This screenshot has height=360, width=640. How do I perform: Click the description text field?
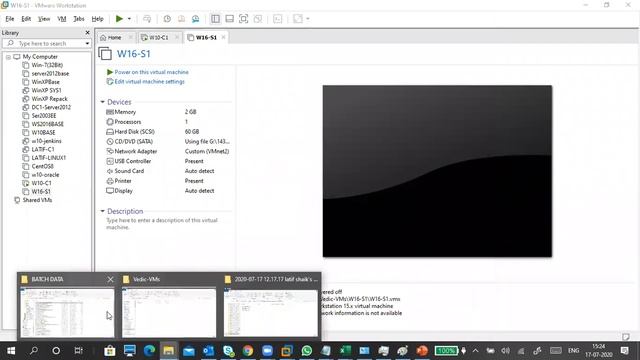[x=162, y=224]
